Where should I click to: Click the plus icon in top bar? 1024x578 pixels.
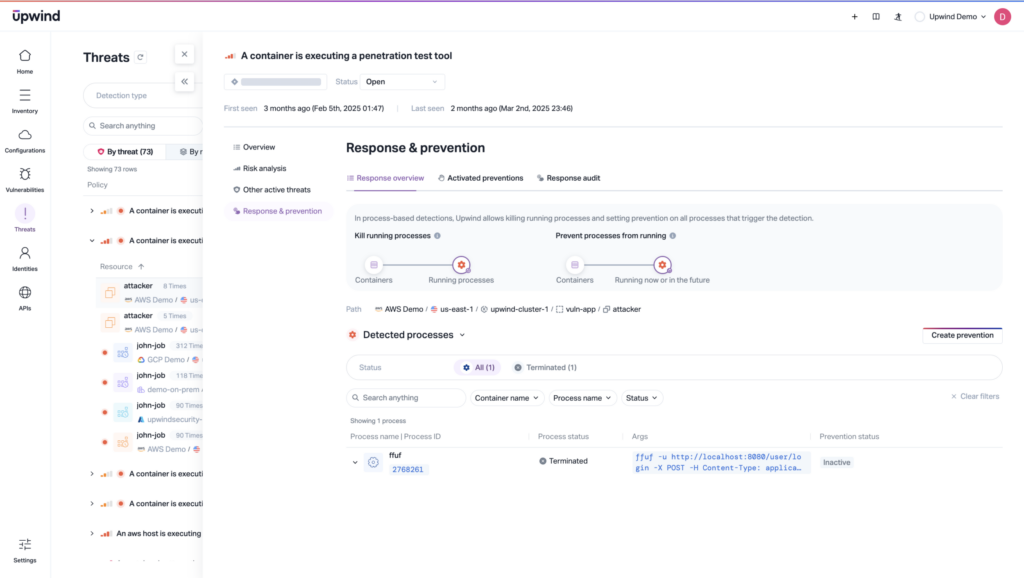coord(854,17)
